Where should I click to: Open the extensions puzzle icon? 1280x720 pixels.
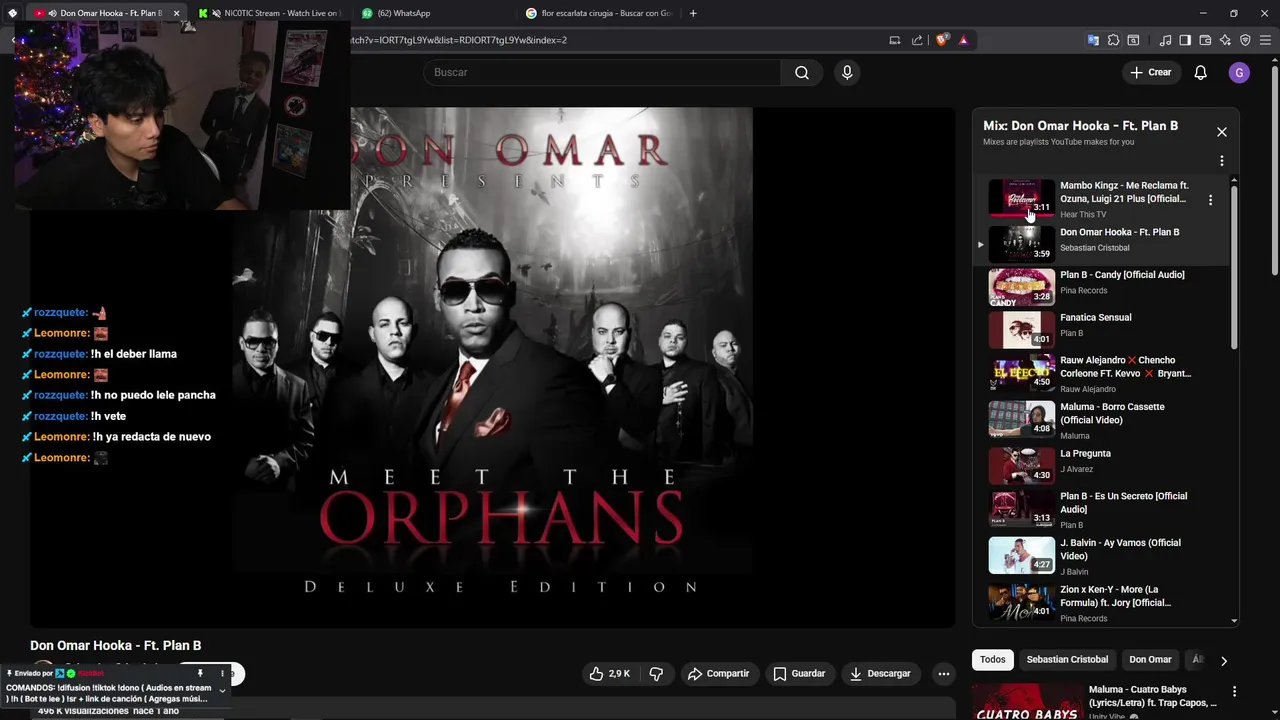pos(1113,40)
